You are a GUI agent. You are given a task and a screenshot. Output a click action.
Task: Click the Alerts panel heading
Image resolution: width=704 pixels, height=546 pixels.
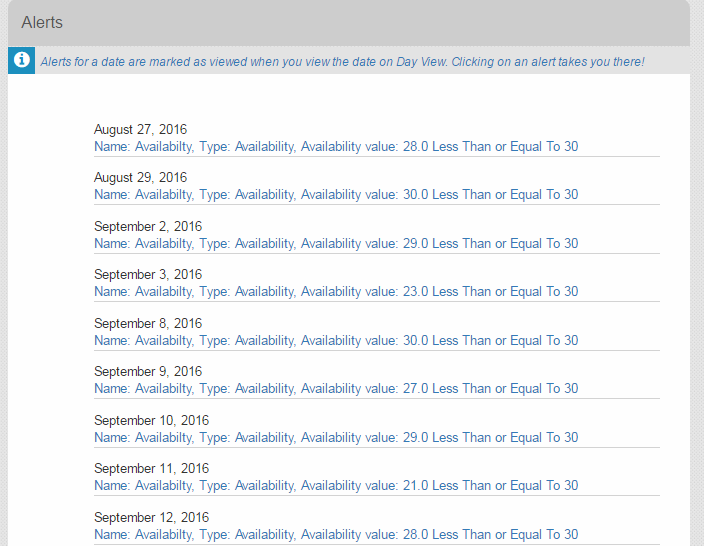click(x=42, y=22)
